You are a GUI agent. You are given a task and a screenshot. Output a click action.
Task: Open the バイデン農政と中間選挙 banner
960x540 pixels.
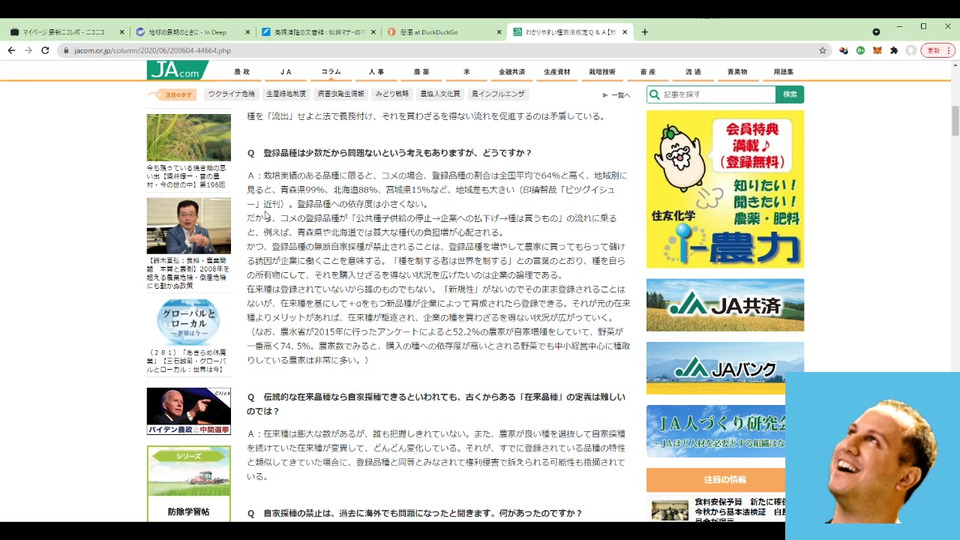(x=189, y=411)
